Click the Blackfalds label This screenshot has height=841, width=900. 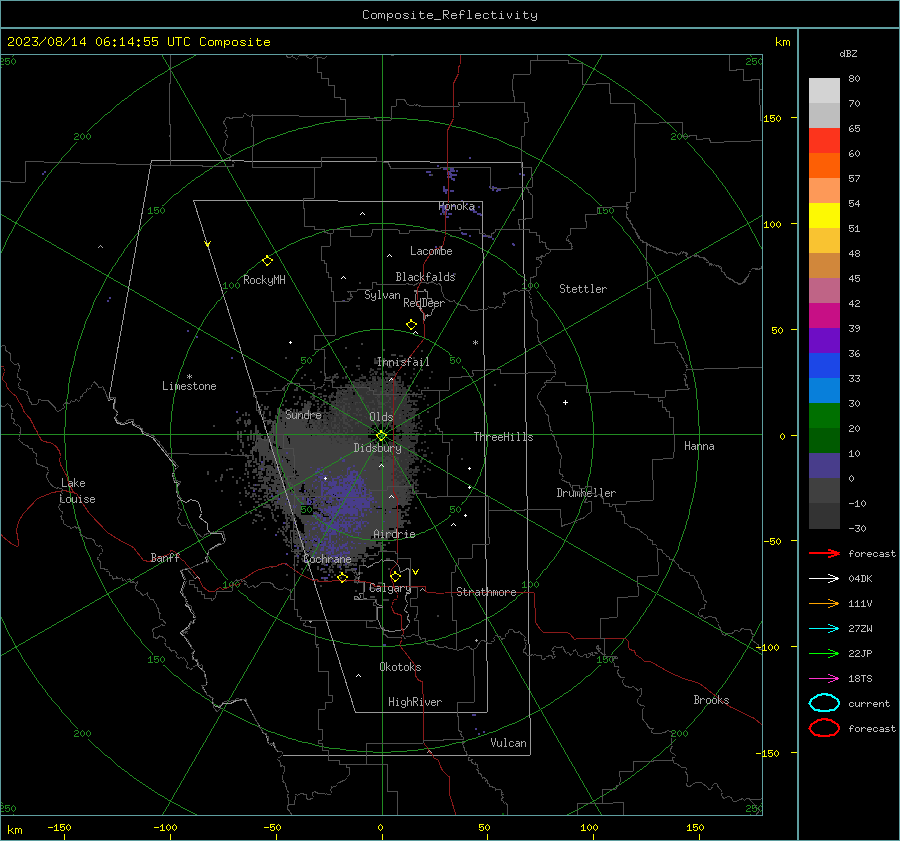tap(425, 277)
